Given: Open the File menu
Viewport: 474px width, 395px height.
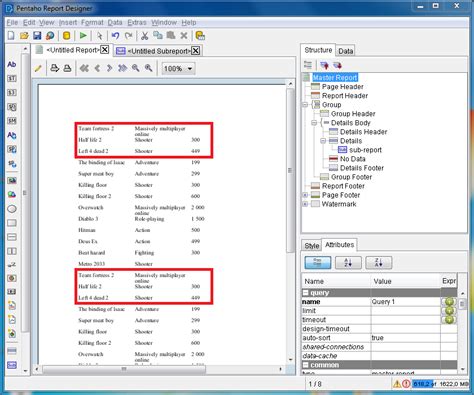Looking at the screenshot, I should (x=12, y=23).
